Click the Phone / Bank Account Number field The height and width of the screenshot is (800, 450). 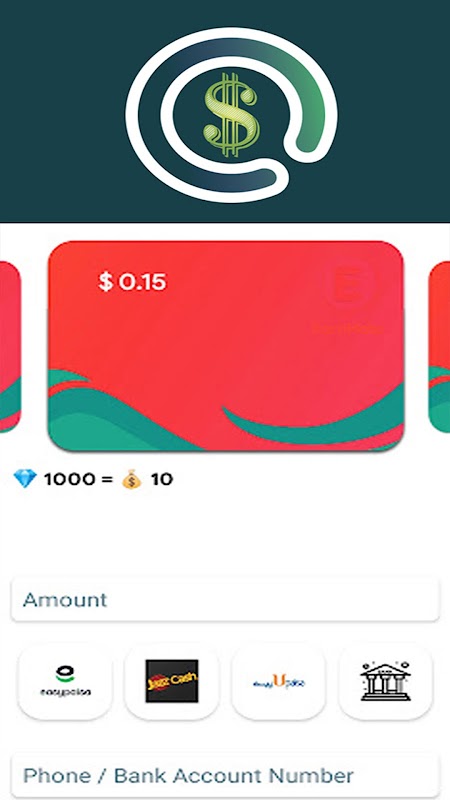pyautogui.click(x=225, y=776)
